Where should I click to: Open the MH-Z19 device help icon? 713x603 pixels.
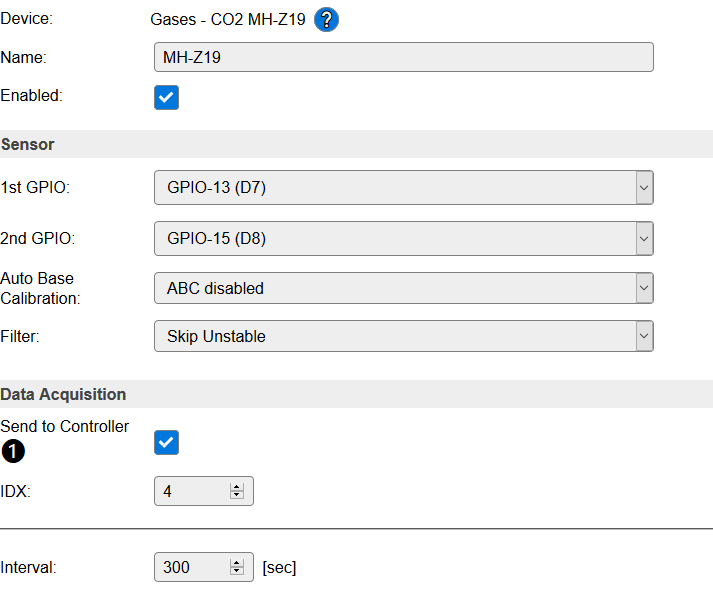pyautogui.click(x=326, y=19)
